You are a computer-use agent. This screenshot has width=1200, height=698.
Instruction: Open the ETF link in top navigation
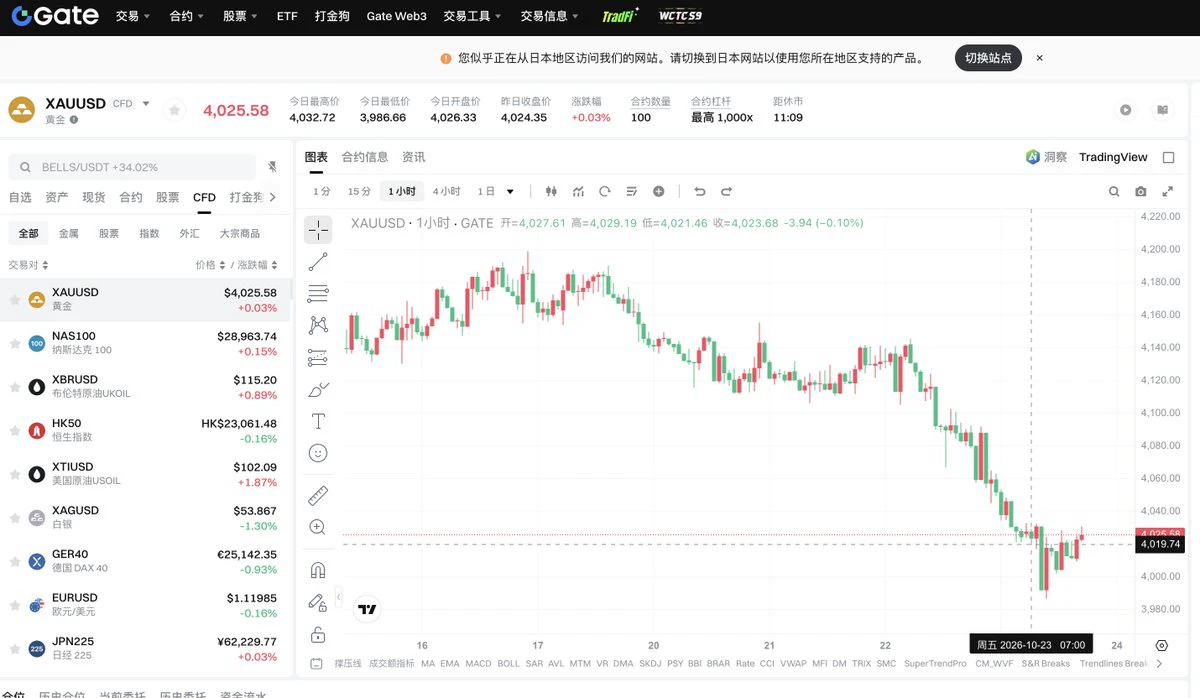pos(287,16)
